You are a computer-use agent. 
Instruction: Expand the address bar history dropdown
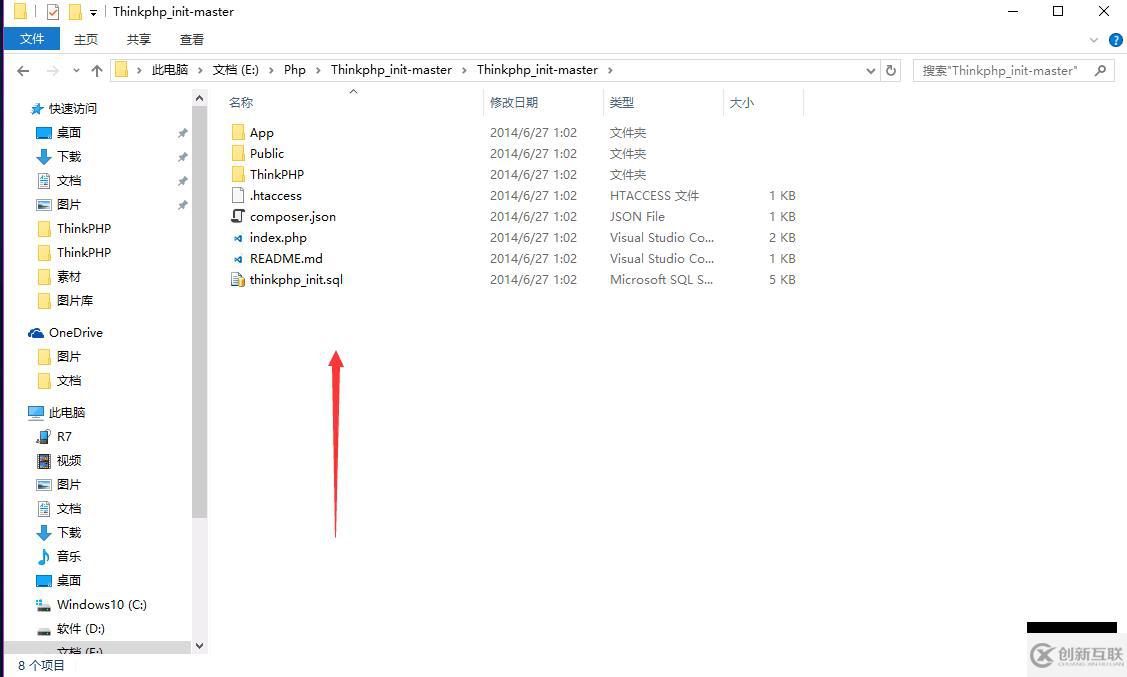870,70
